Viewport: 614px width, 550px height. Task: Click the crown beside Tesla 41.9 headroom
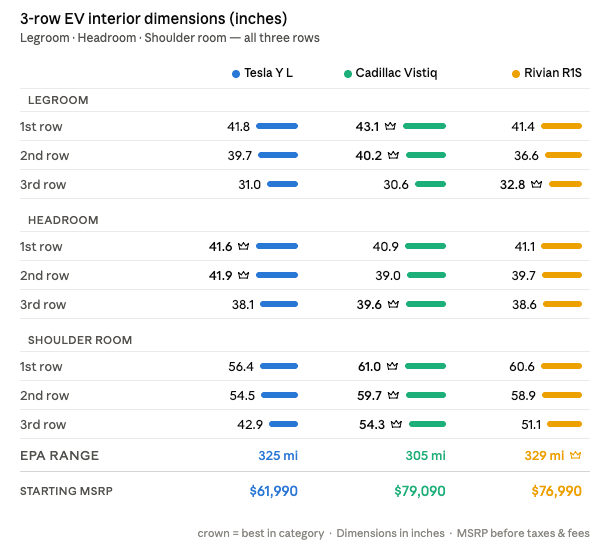(244, 275)
